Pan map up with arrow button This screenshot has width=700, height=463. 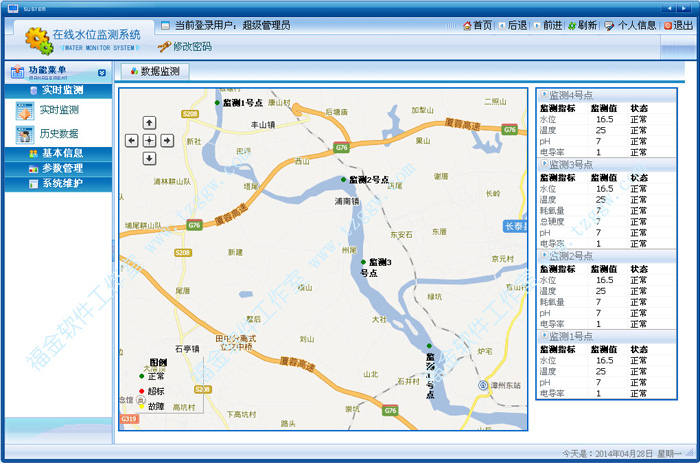149,122
